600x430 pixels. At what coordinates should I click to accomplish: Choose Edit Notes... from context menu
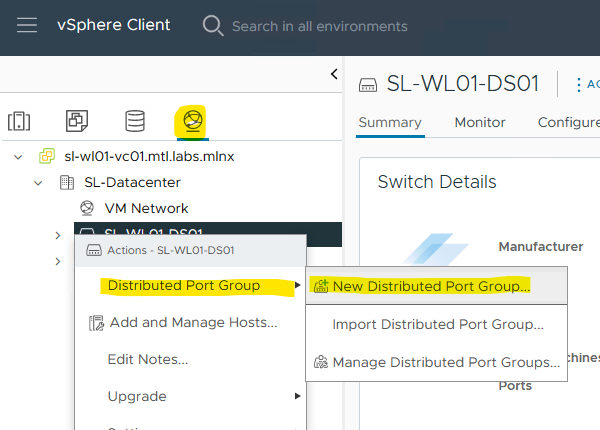tap(148, 359)
